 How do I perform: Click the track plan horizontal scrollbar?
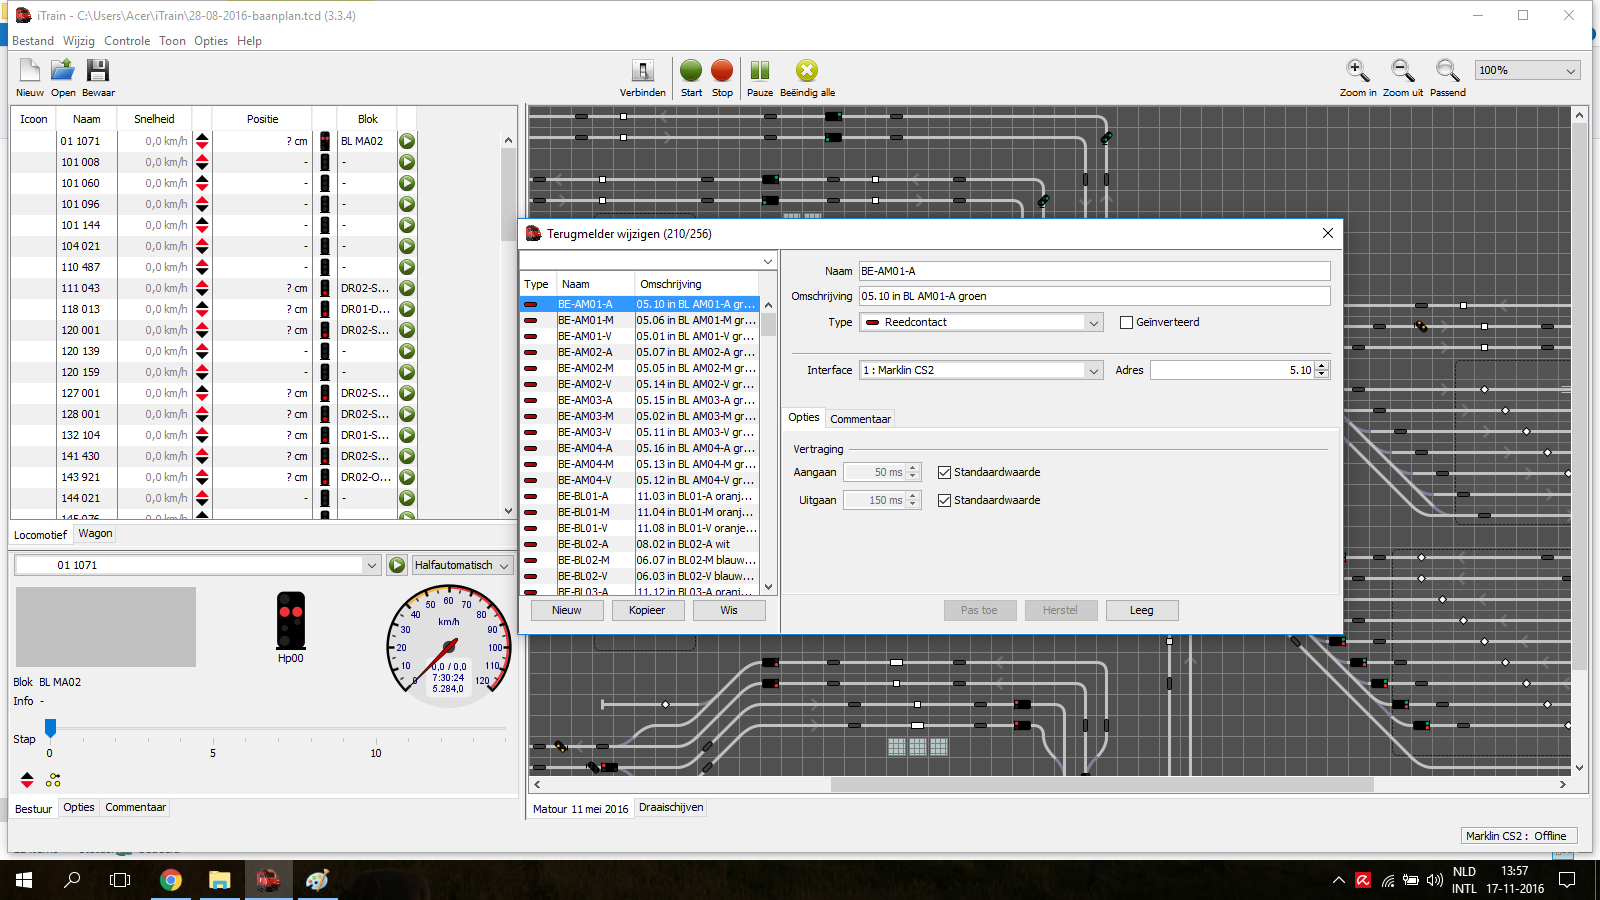(x=1102, y=785)
